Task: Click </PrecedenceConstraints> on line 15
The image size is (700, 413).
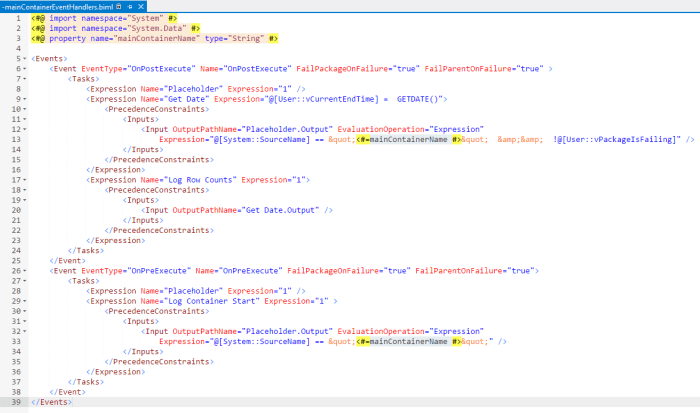Action: click(159, 159)
